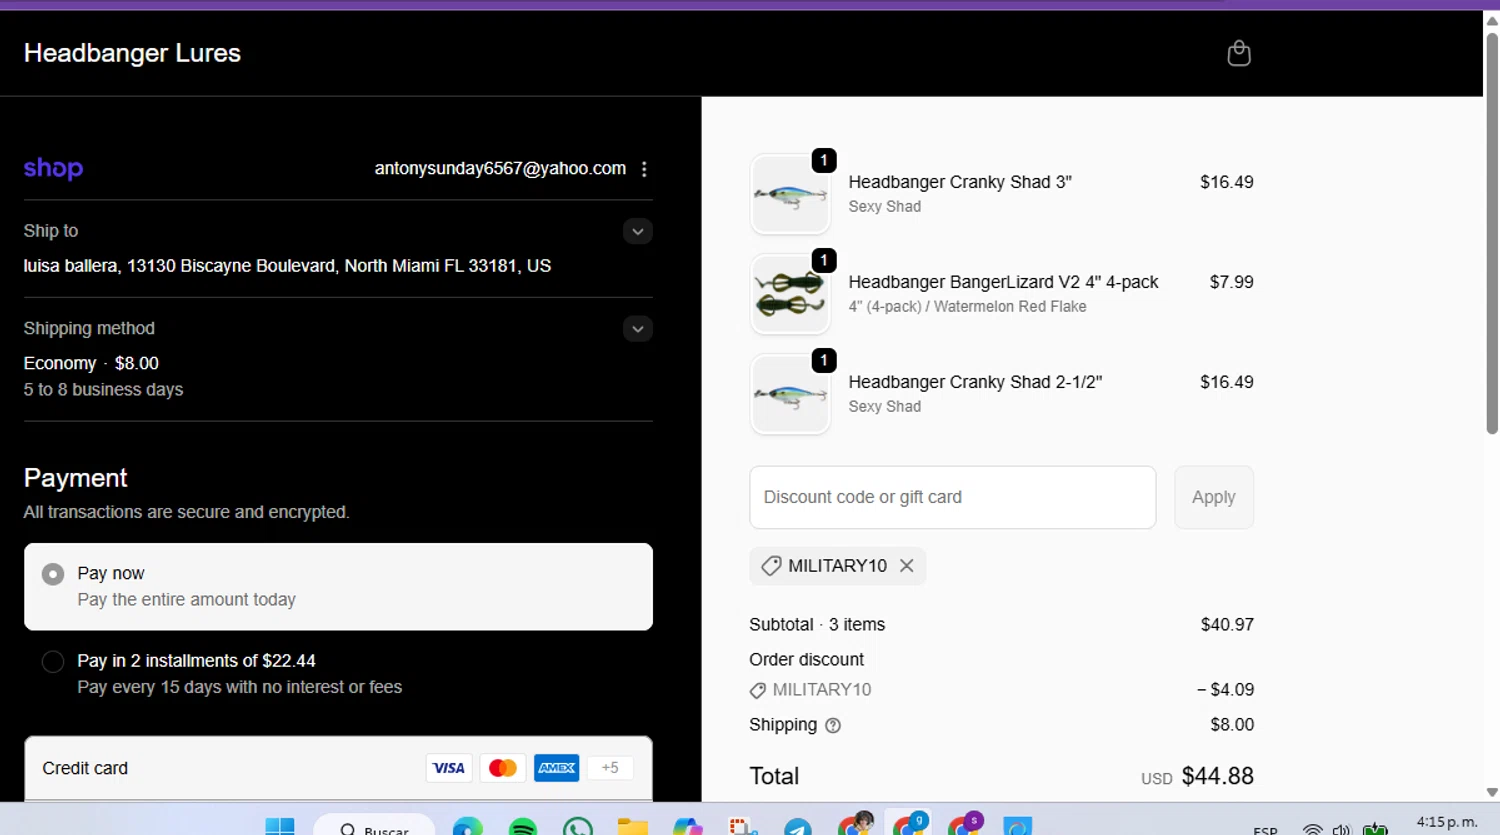
Task: Click the shipping address luisa ballera text
Action: point(287,266)
